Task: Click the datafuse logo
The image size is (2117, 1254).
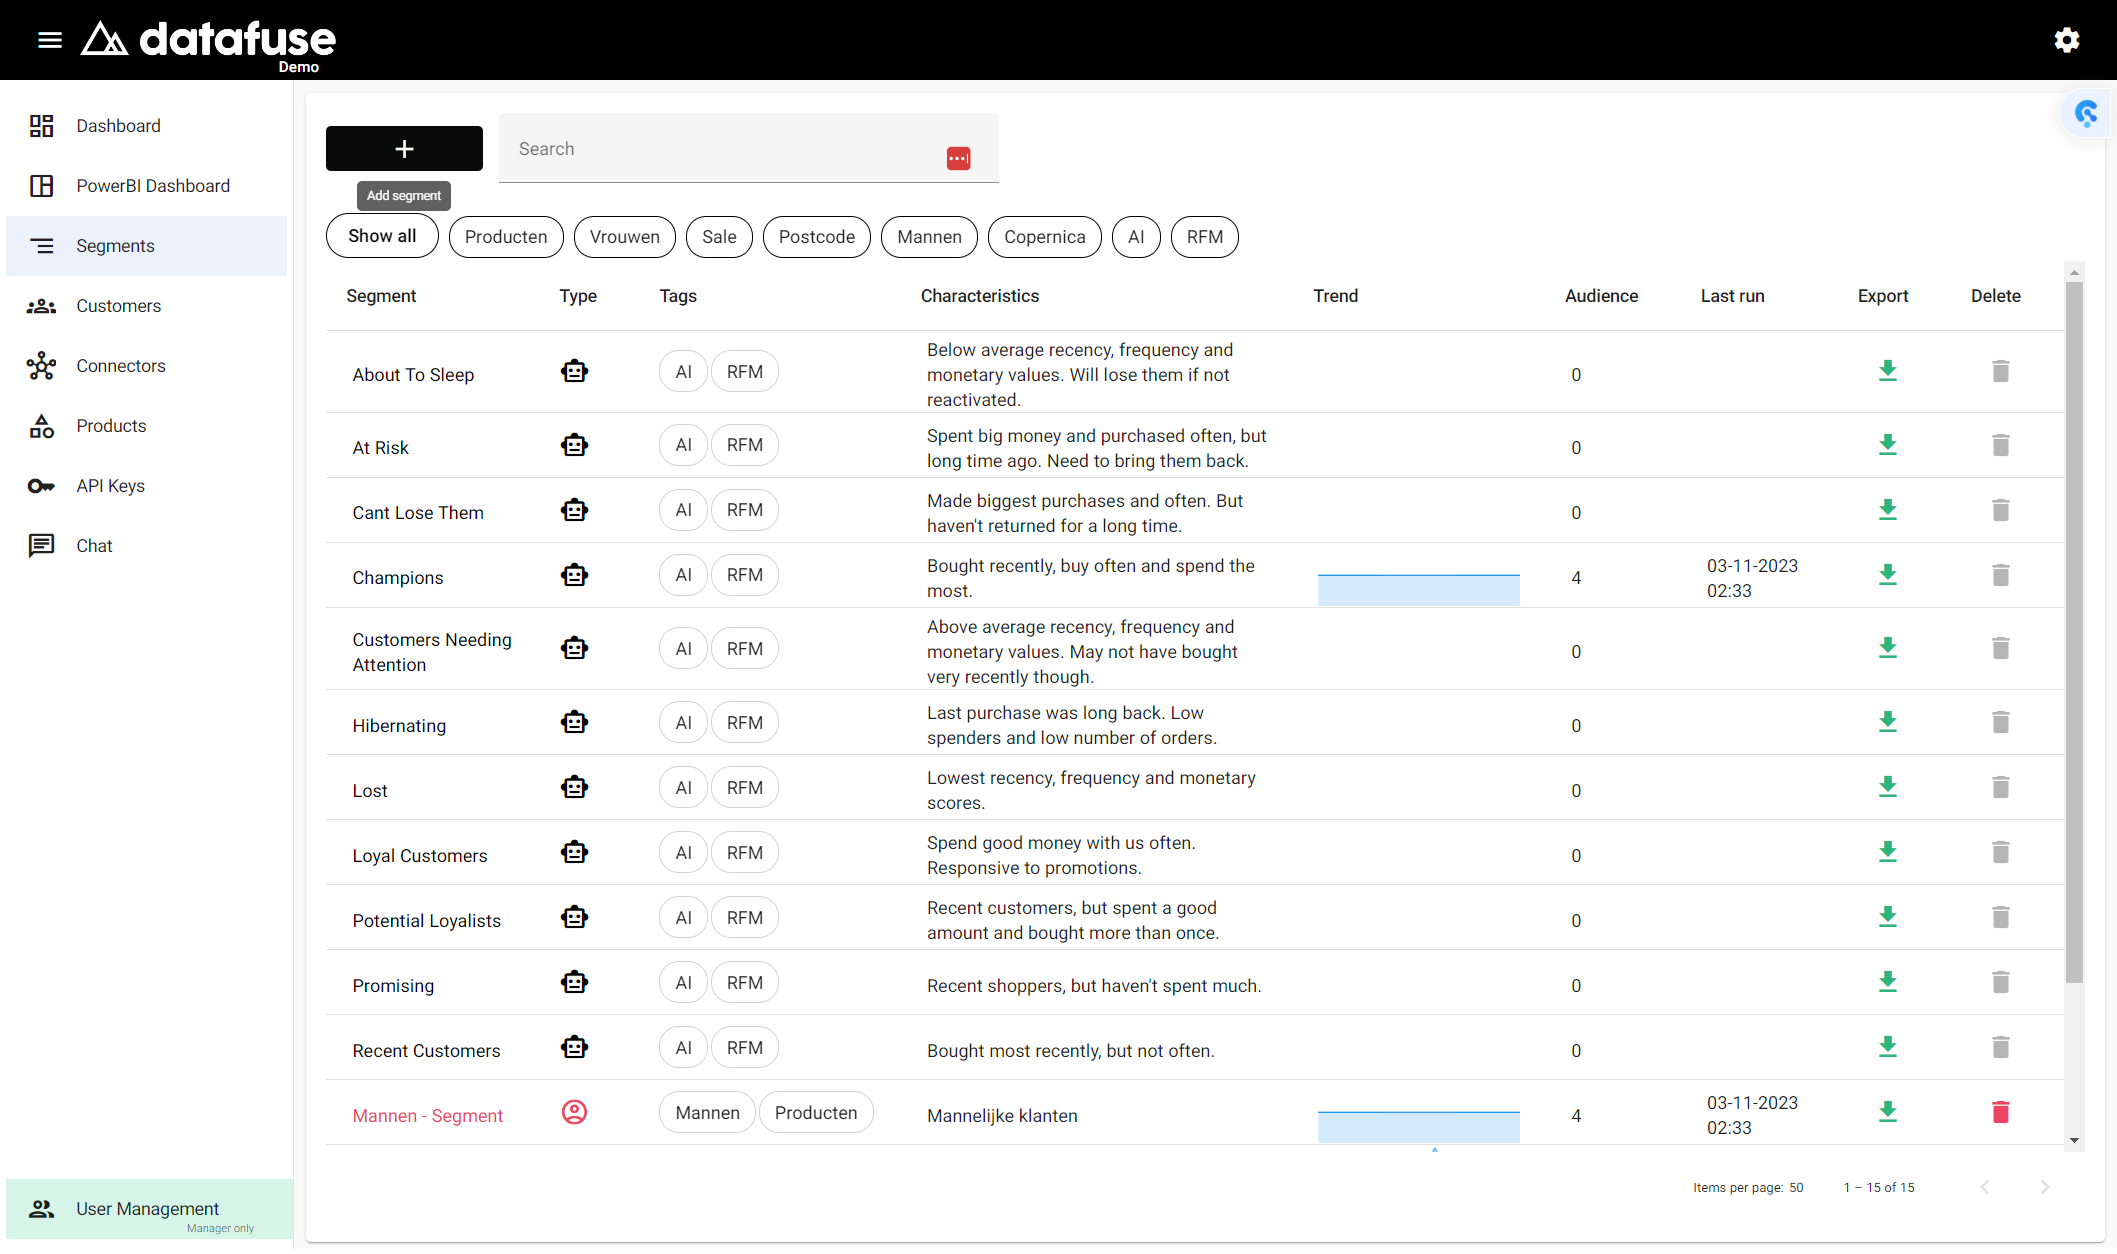Action: tap(208, 42)
